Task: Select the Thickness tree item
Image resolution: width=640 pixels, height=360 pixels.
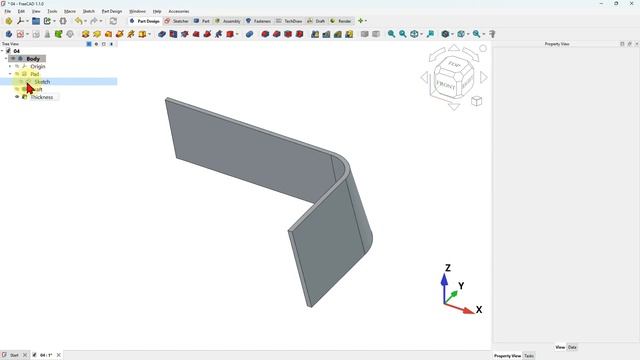Action: (x=42, y=97)
